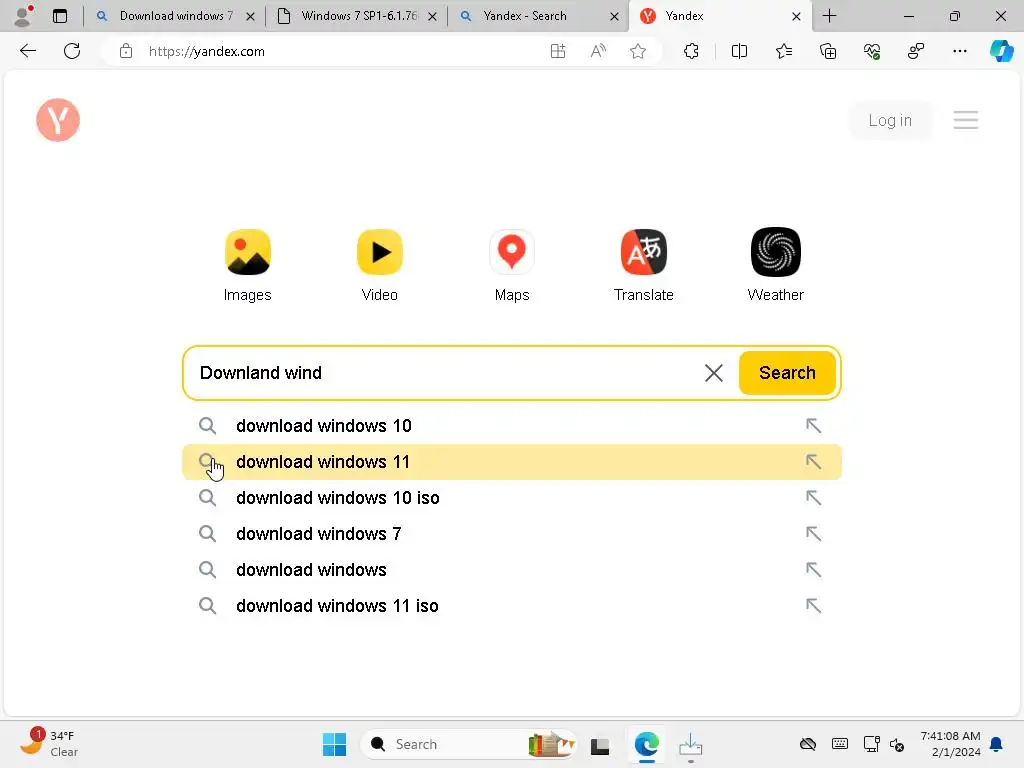Close the active Yandex tab
The height and width of the screenshot is (768, 1024).
[x=796, y=16]
